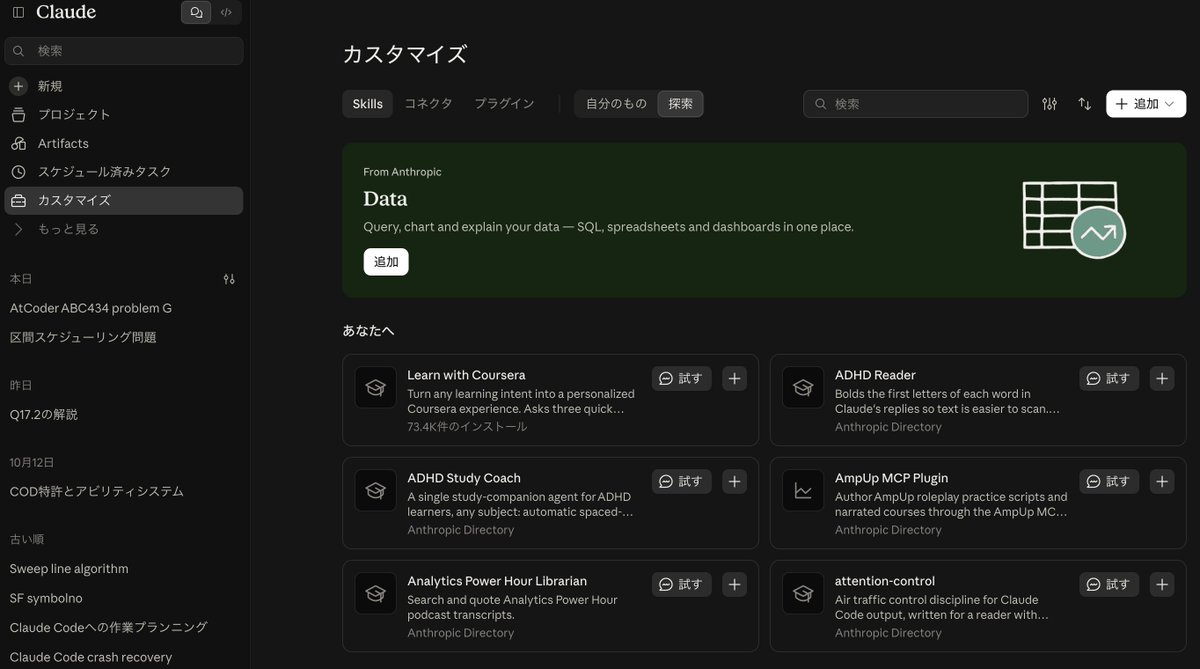Viewport: 1200px width, 669px height.
Task: Open the 追加 dropdown button
Action: click(x=1146, y=104)
